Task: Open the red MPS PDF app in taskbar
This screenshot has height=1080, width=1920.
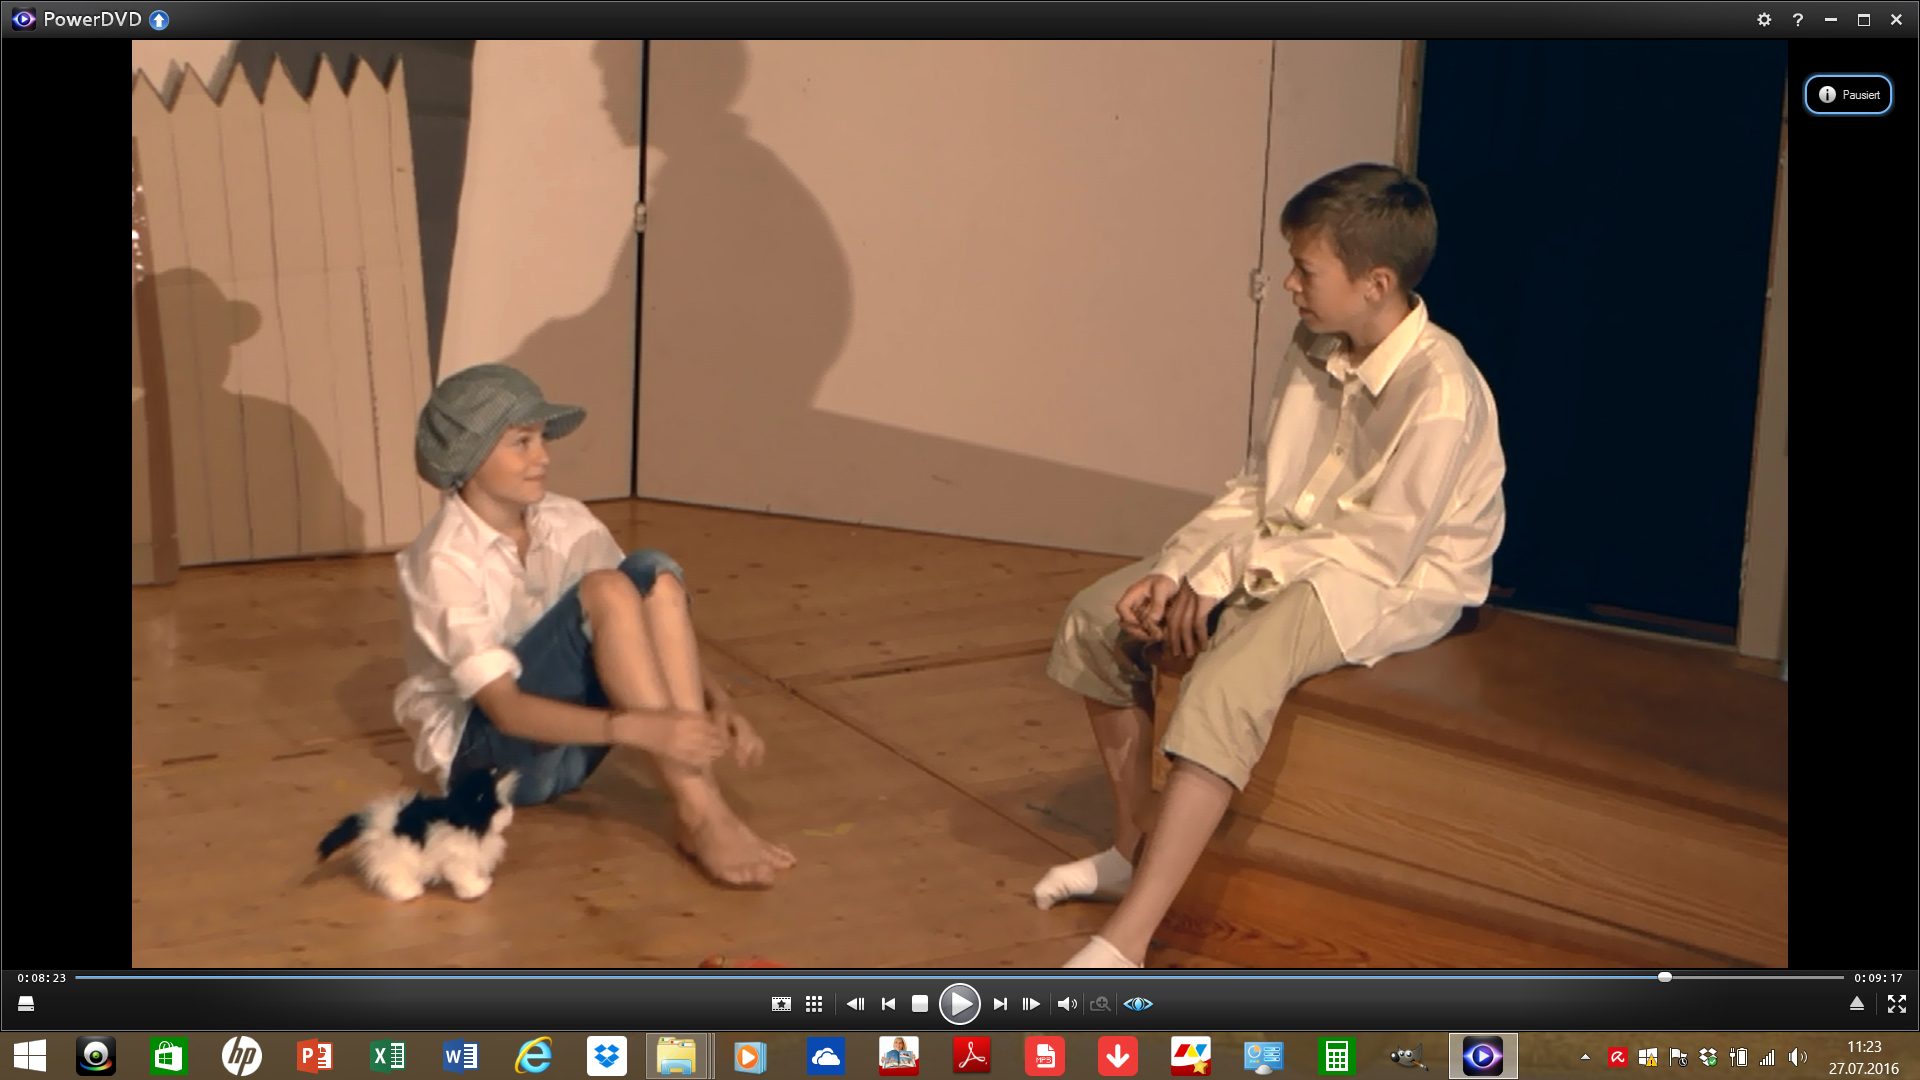Action: click(1045, 1056)
